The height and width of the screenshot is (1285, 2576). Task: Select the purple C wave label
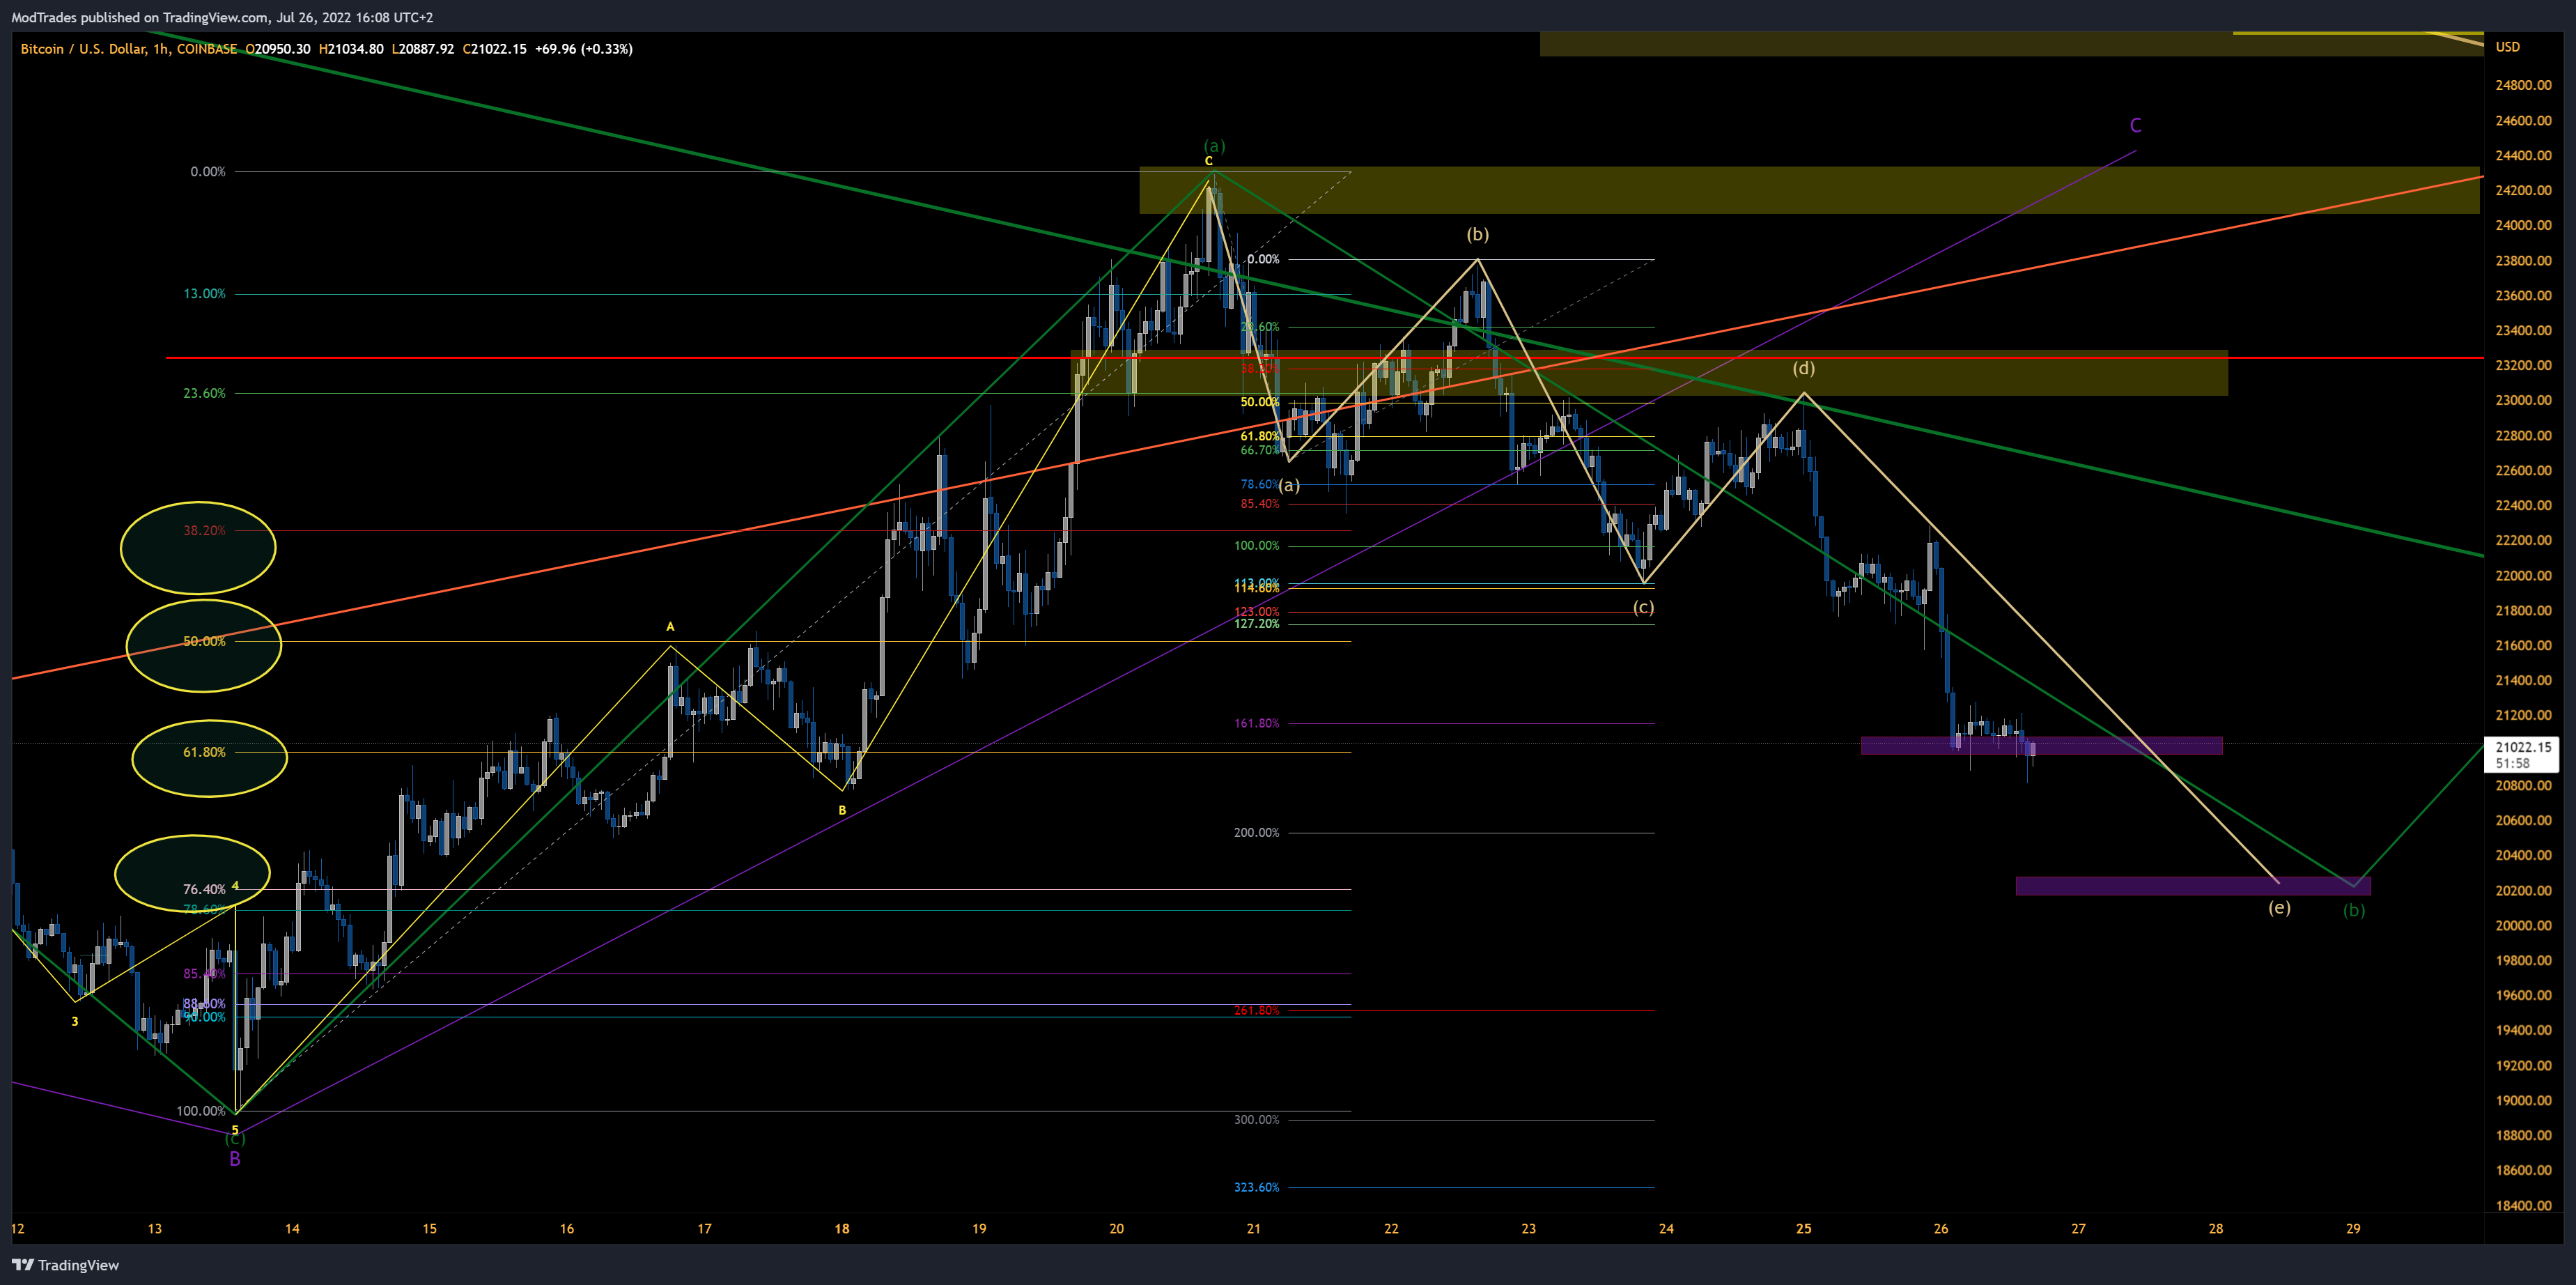[2135, 125]
